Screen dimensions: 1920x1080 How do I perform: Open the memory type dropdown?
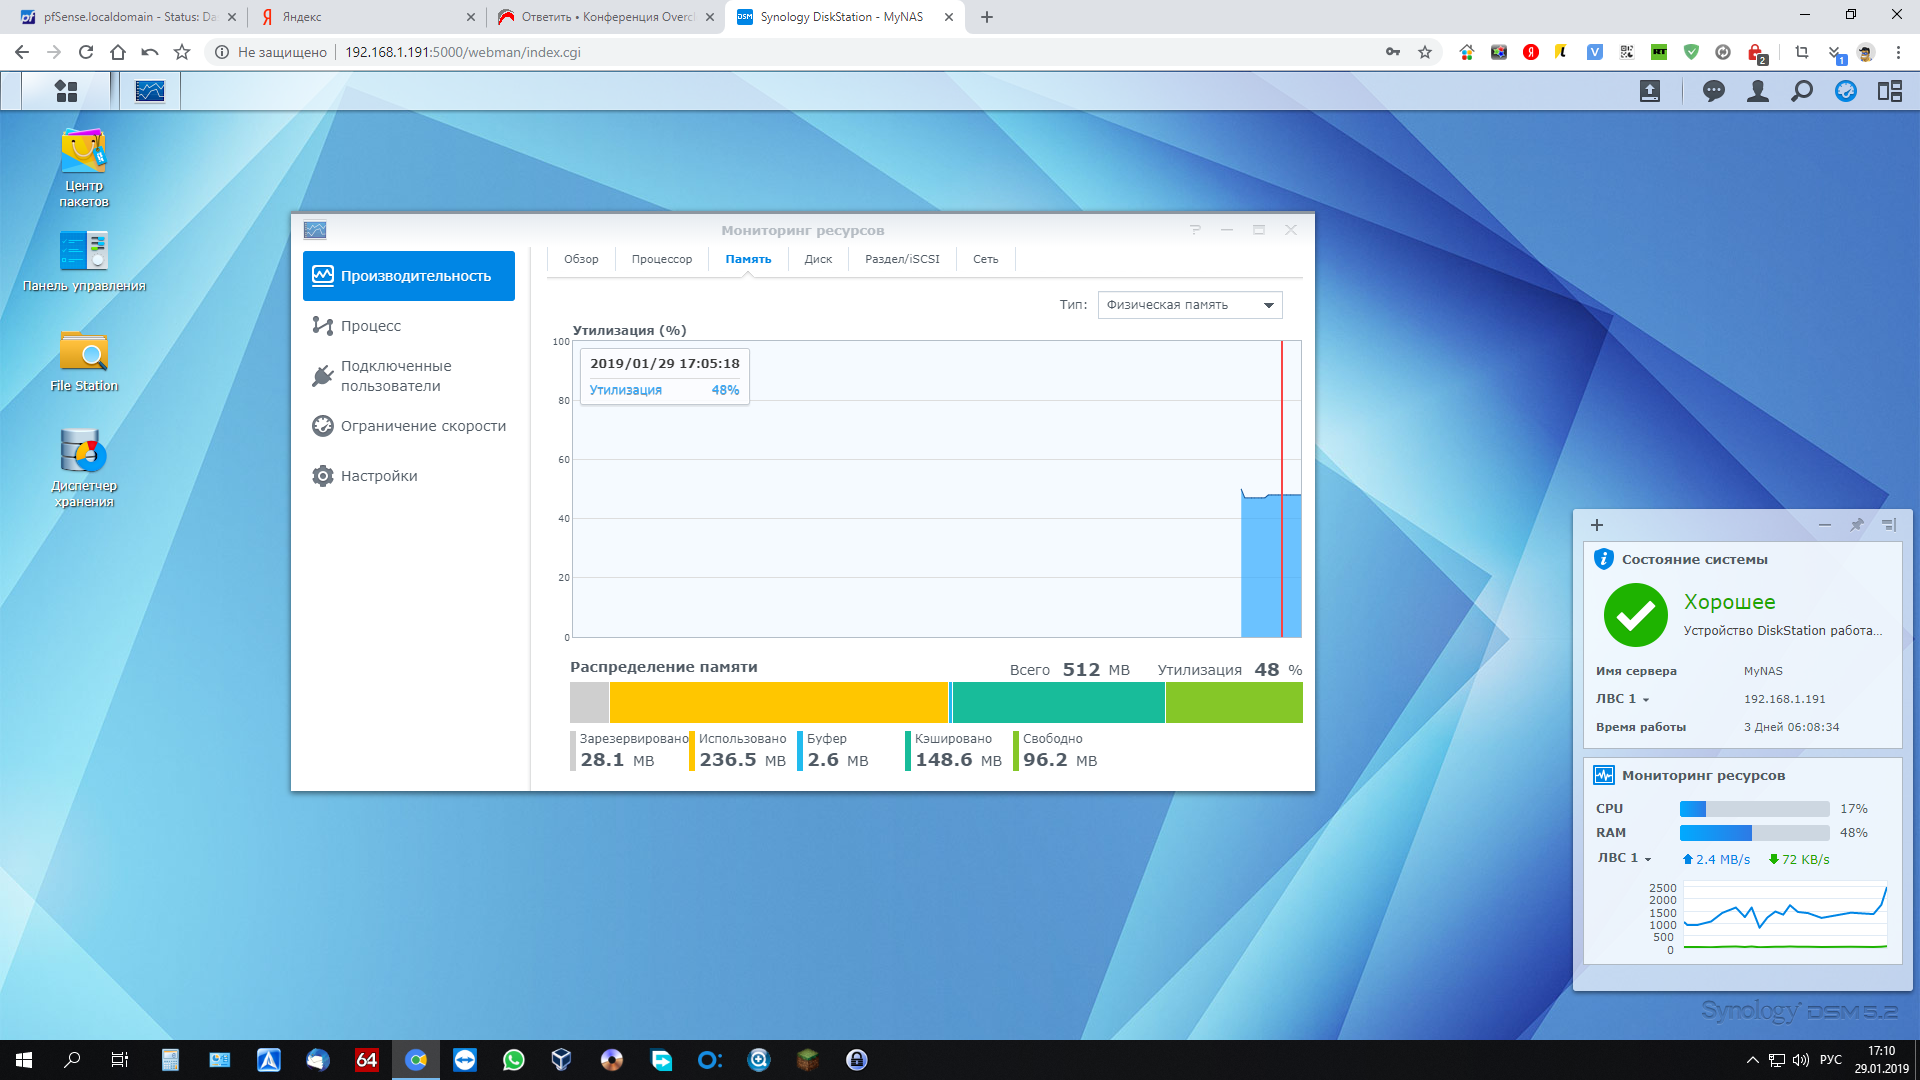(1189, 305)
